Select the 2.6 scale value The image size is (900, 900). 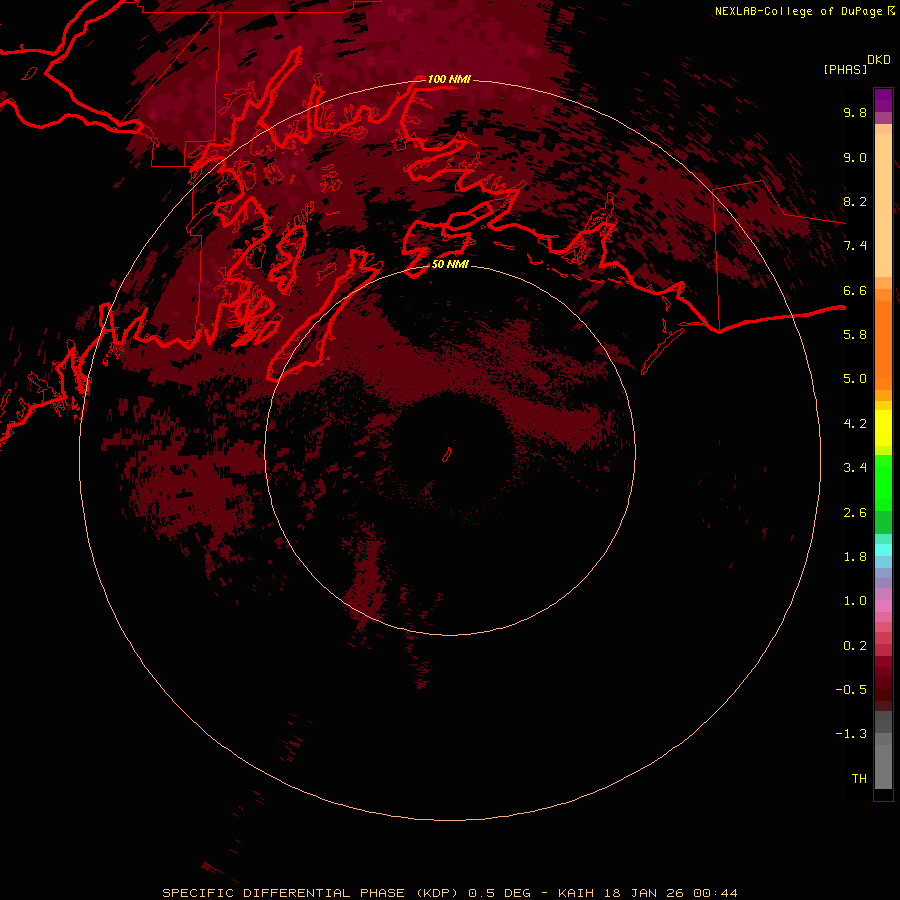click(855, 513)
